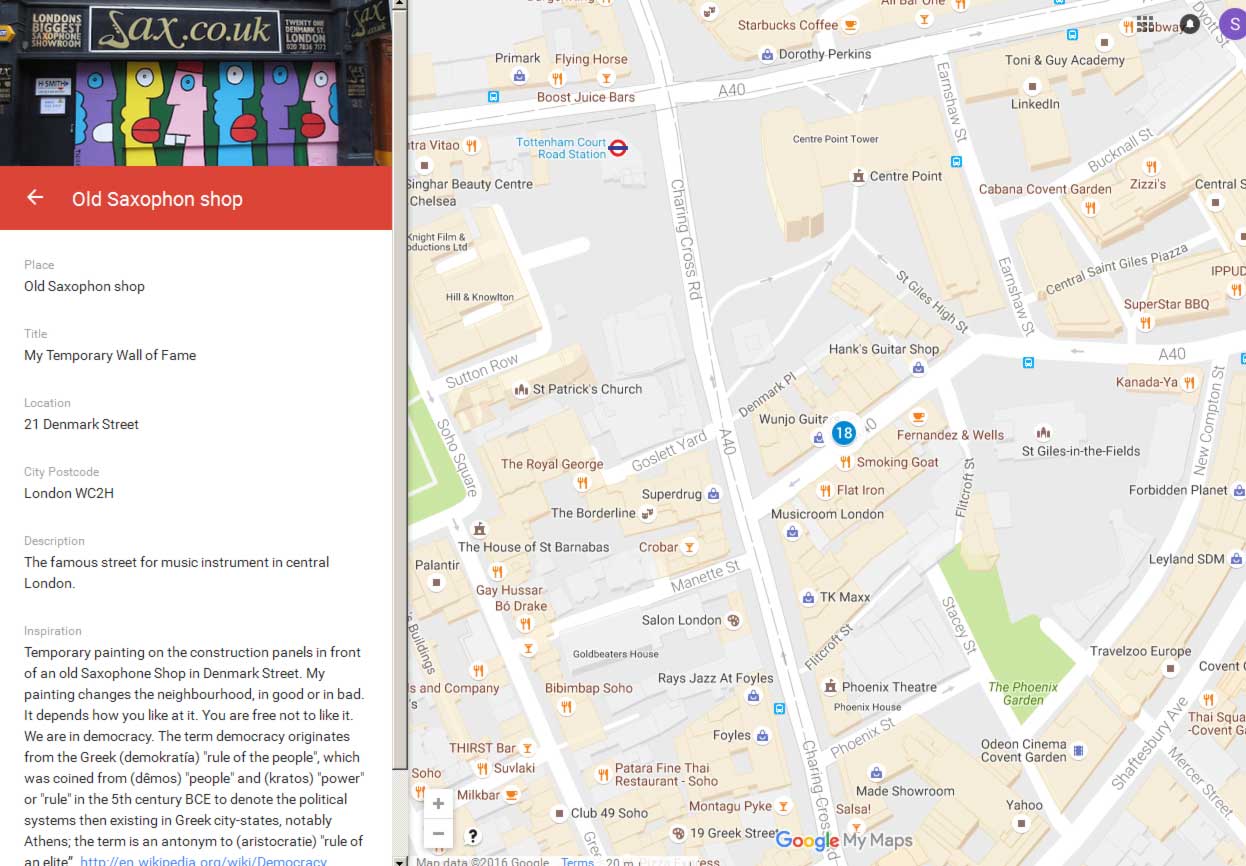Click the back arrow beside Old Saxophon shop
The image size is (1246, 866).
35,197
